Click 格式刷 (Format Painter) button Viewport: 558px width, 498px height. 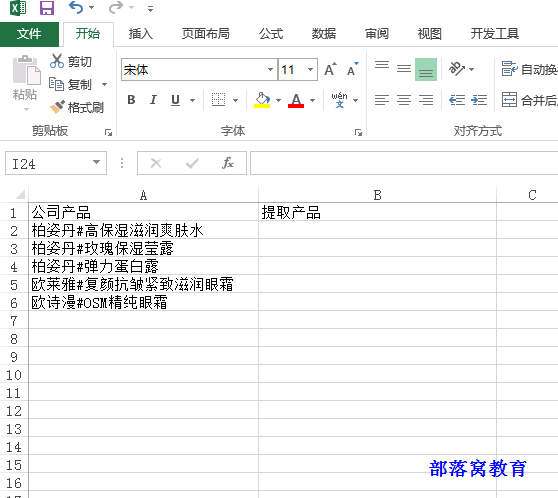(x=76, y=107)
